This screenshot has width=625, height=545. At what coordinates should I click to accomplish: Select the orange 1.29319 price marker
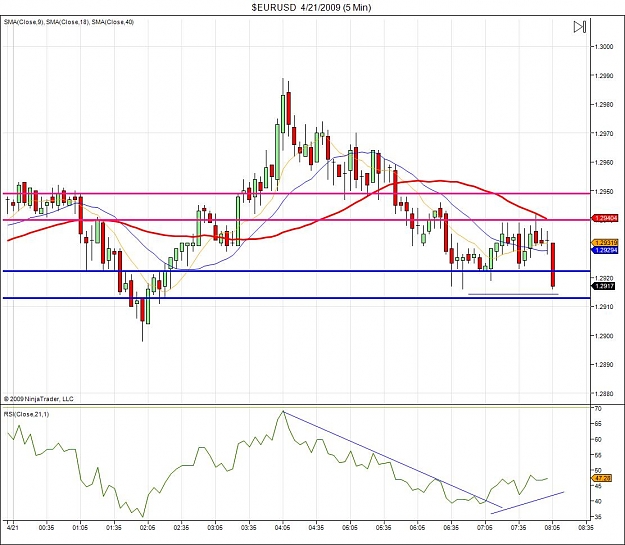(606, 242)
